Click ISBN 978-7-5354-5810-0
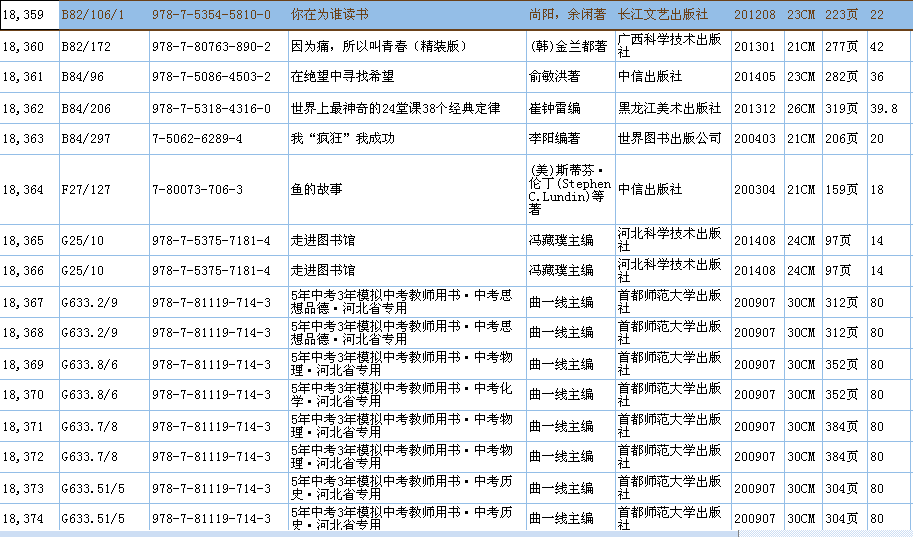 tap(219, 15)
